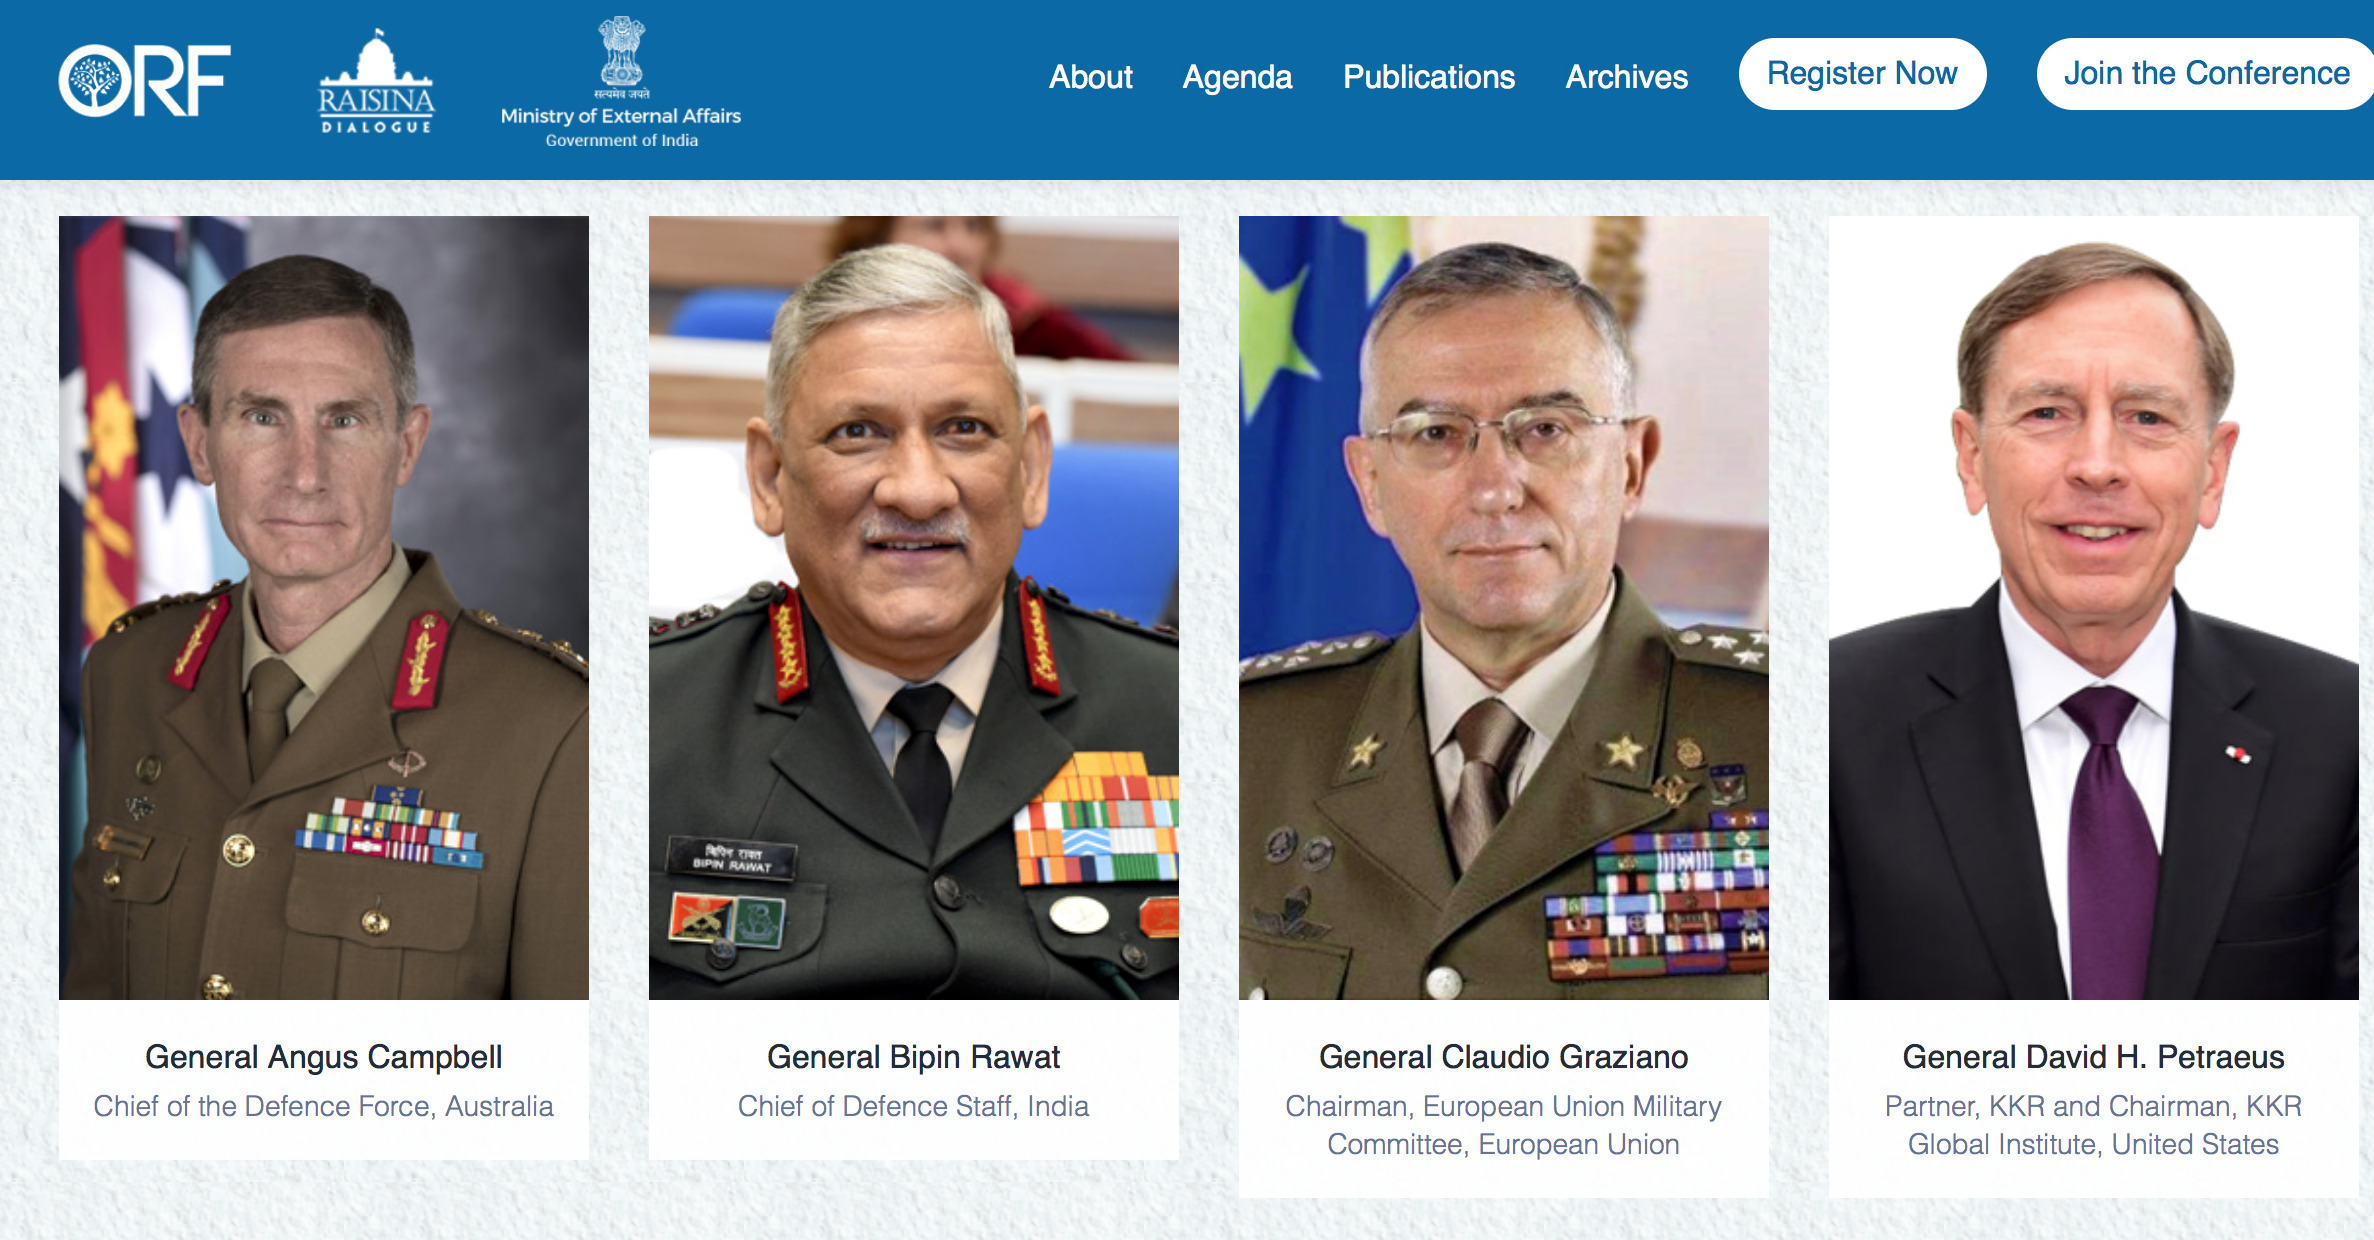Open the About menu item

[x=1090, y=77]
